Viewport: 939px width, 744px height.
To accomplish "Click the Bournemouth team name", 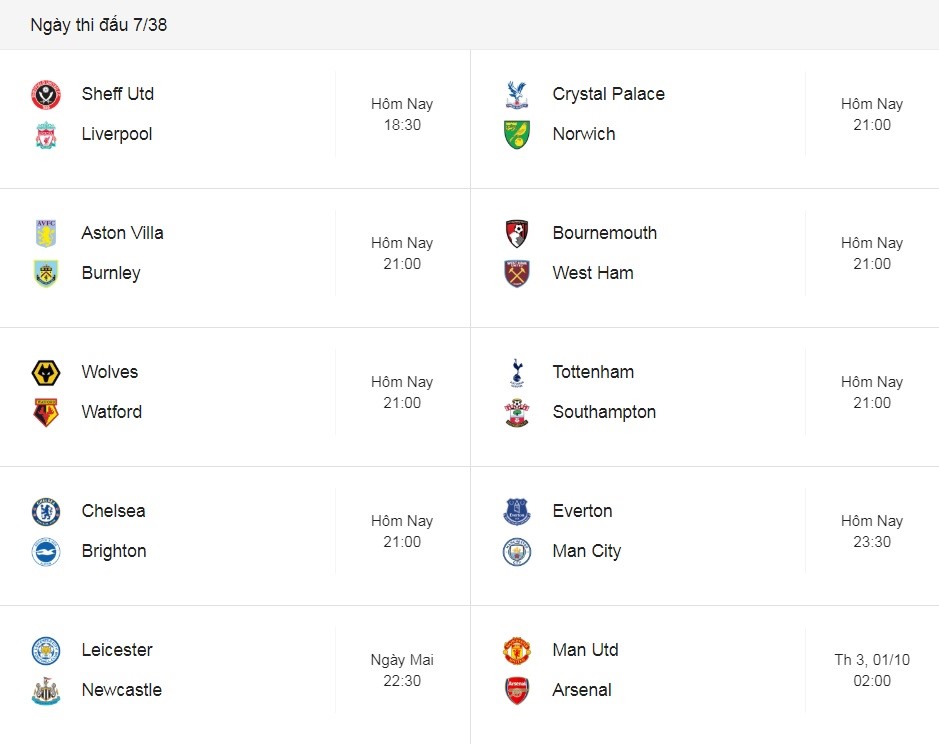I will (x=605, y=232).
